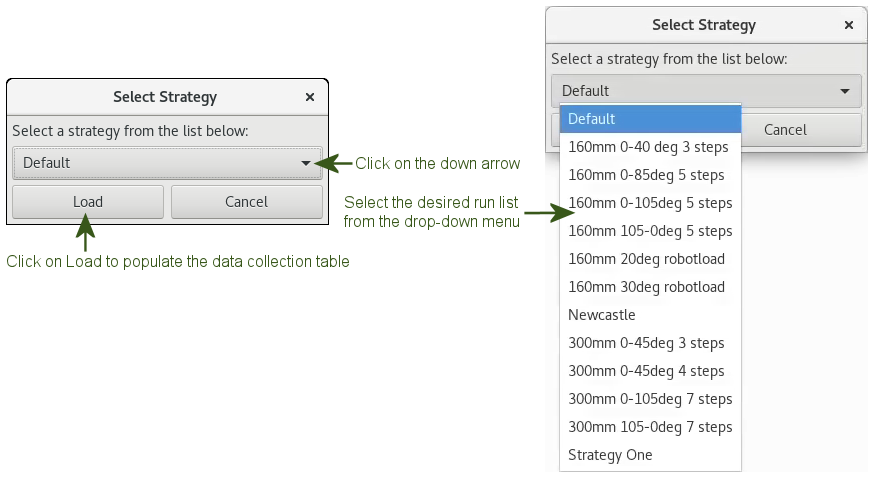Image resolution: width=874 pixels, height=478 pixels.
Task: Select 160mm 105-0deg 5 steps entry
Action: tap(650, 231)
